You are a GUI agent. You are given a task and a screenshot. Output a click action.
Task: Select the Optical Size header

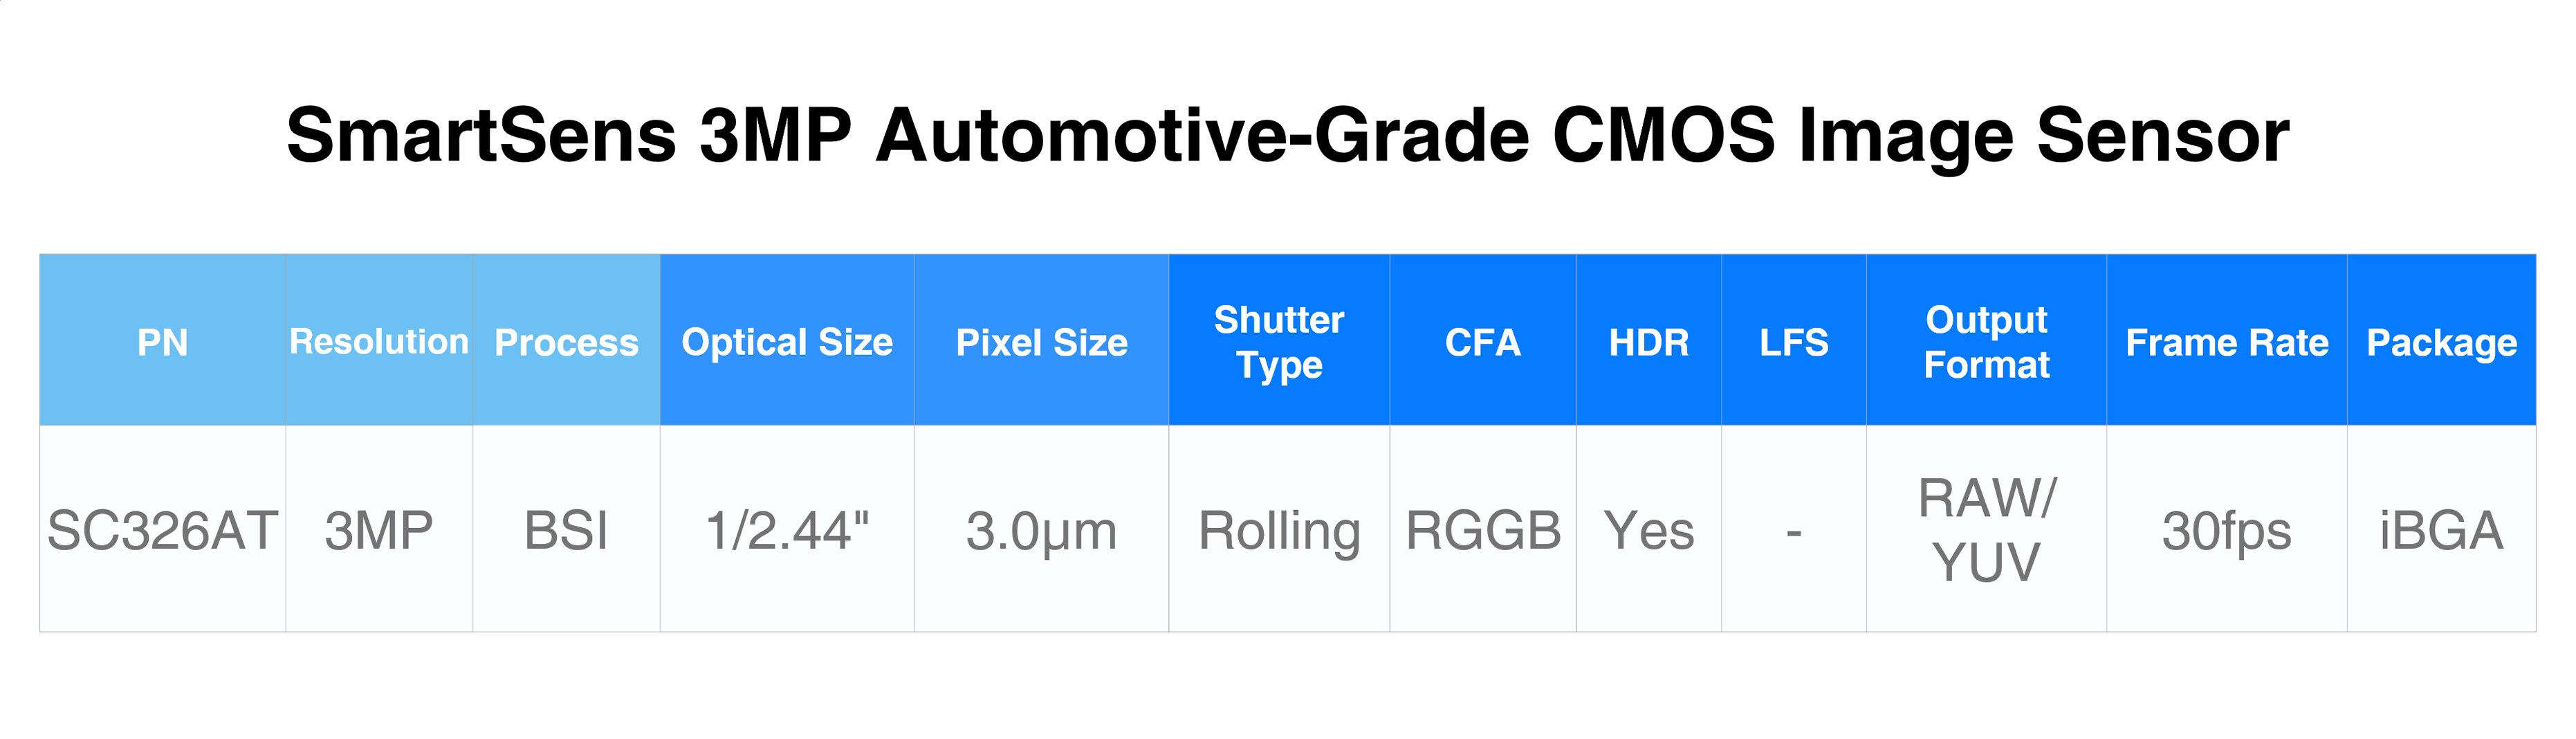coord(787,341)
